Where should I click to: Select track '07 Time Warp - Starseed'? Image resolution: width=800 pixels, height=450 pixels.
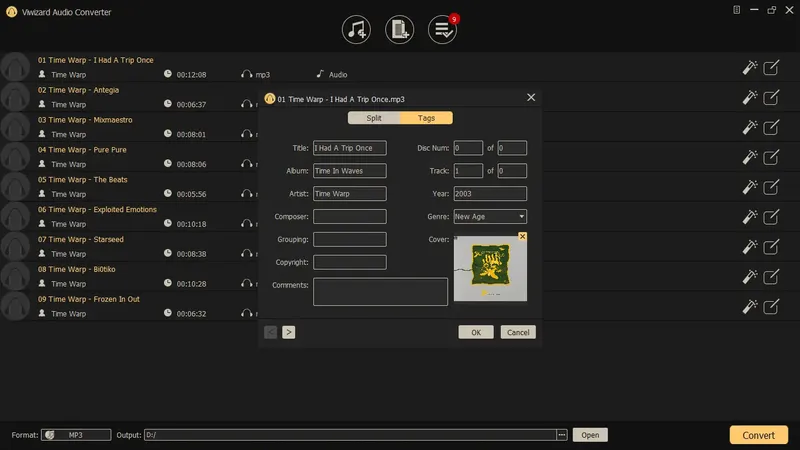(80, 239)
